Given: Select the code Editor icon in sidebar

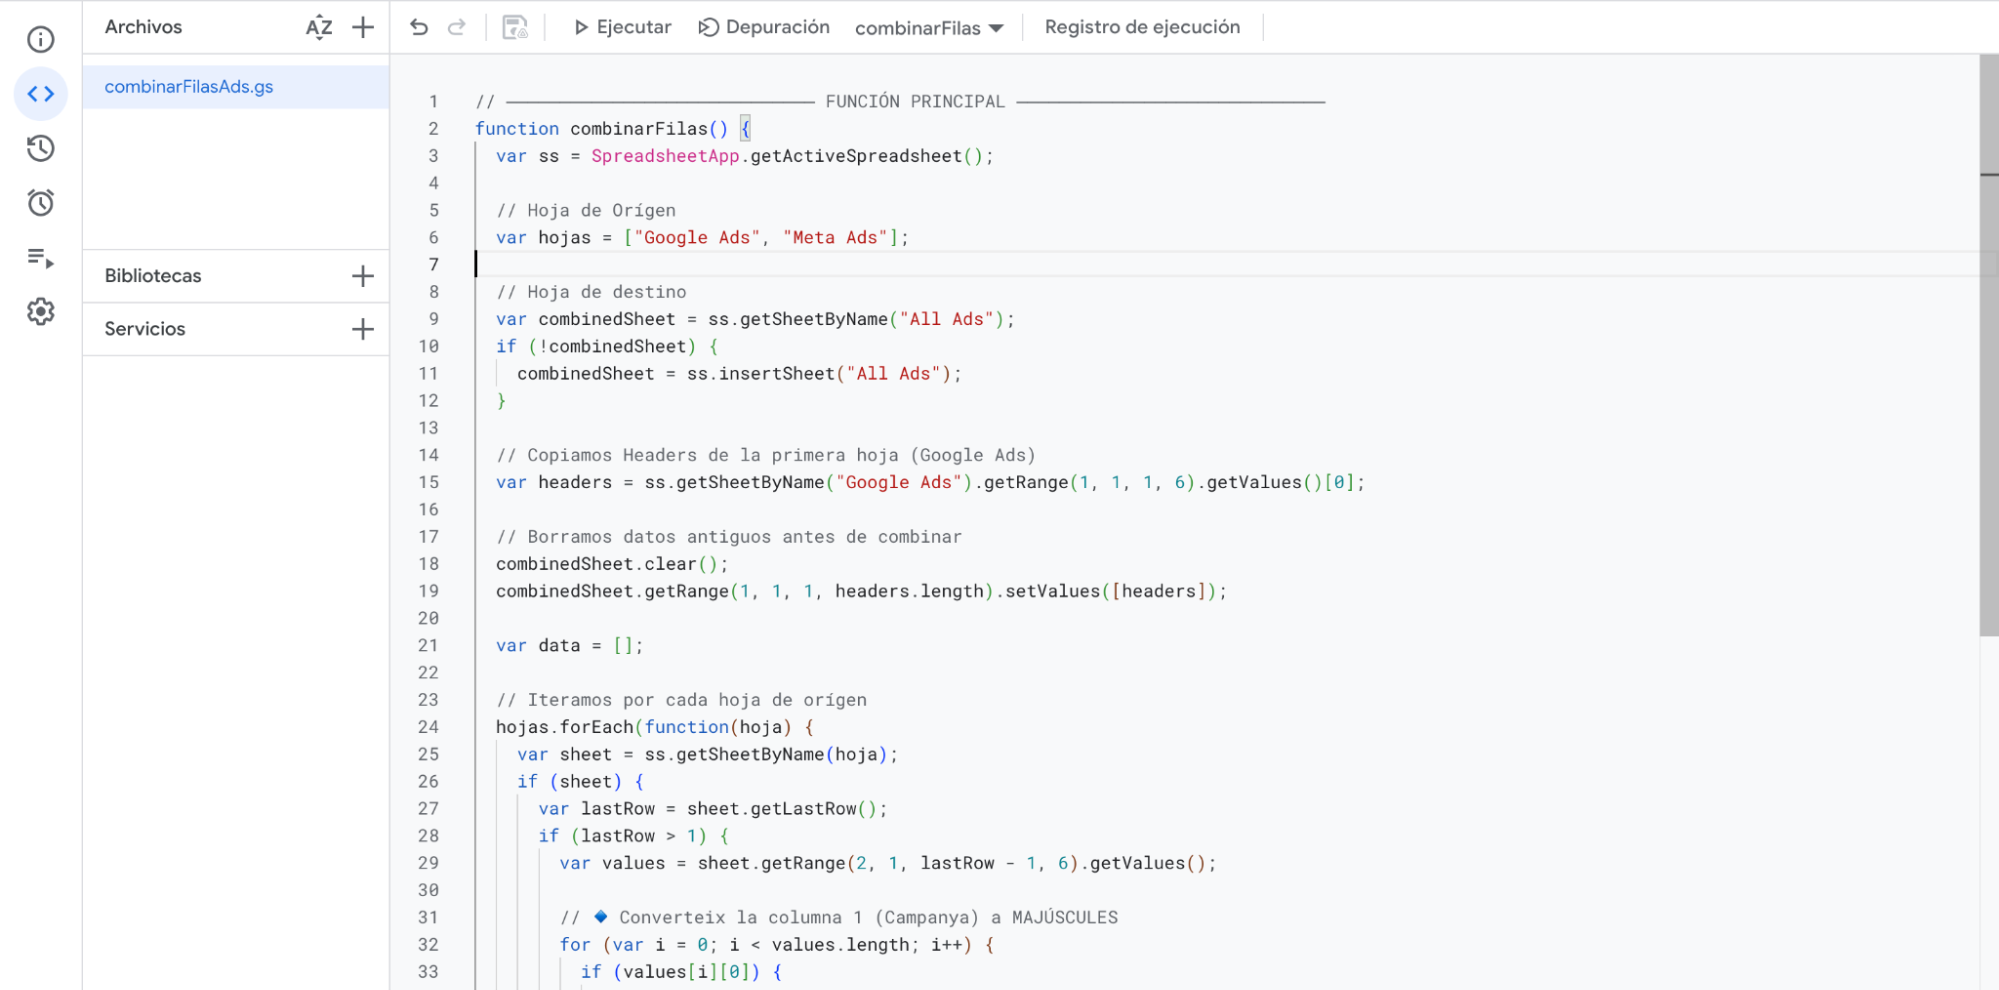Looking at the screenshot, I should (39, 93).
